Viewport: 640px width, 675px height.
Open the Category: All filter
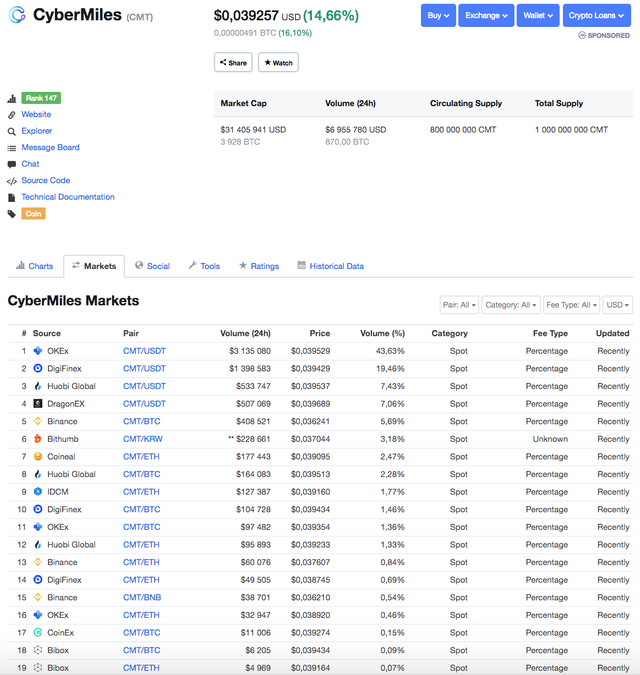point(511,305)
